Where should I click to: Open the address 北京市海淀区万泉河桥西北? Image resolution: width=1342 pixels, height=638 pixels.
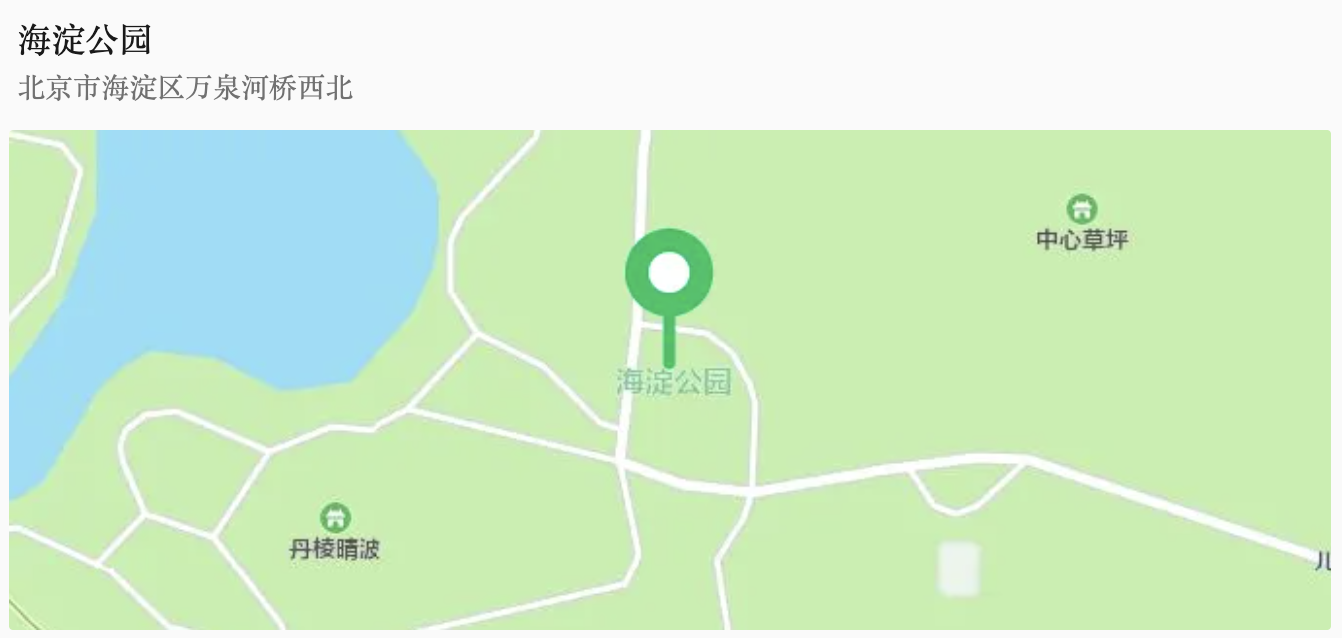186,88
